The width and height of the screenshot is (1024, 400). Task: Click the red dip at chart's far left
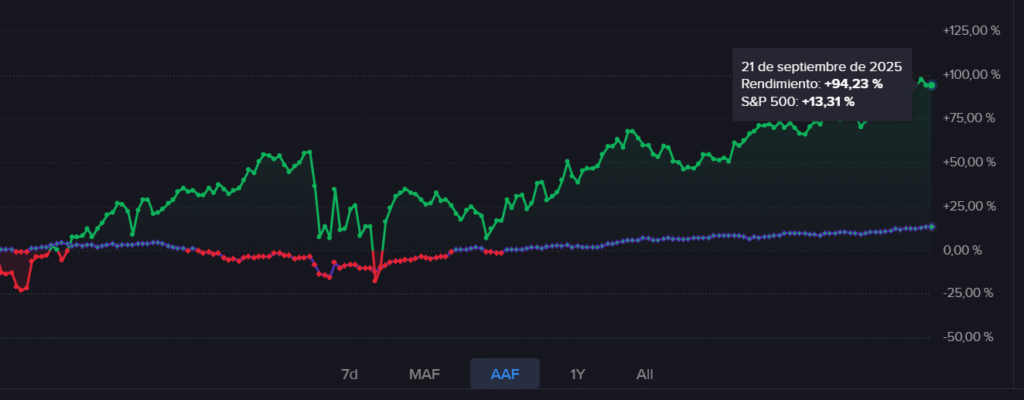coord(22,290)
